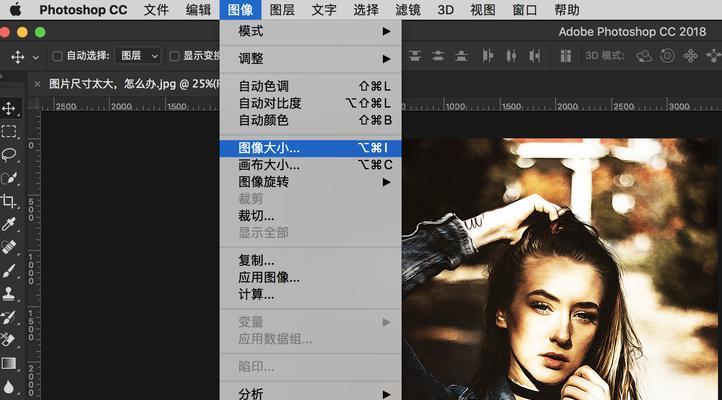
Task: Select the Clone Stamp tool
Action: pyautogui.click(x=9, y=294)
